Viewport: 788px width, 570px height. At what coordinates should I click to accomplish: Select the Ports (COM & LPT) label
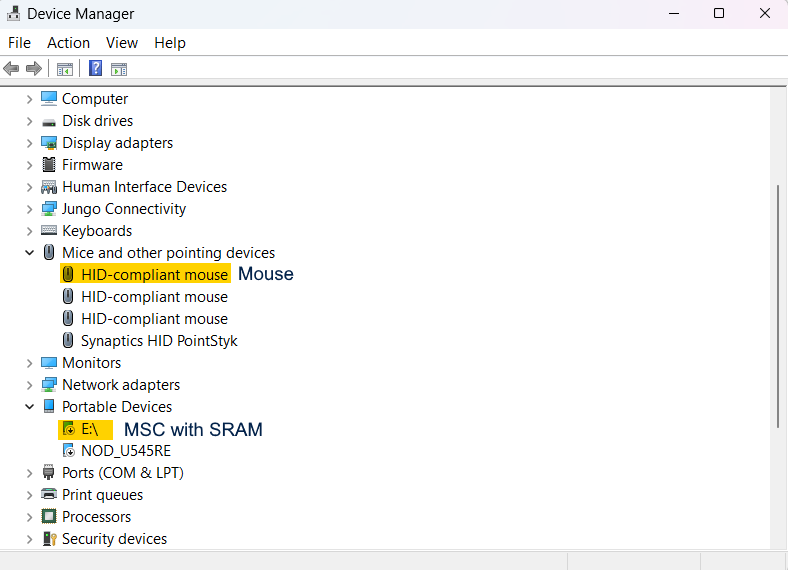pyautogui.click(x=123, y=472)
